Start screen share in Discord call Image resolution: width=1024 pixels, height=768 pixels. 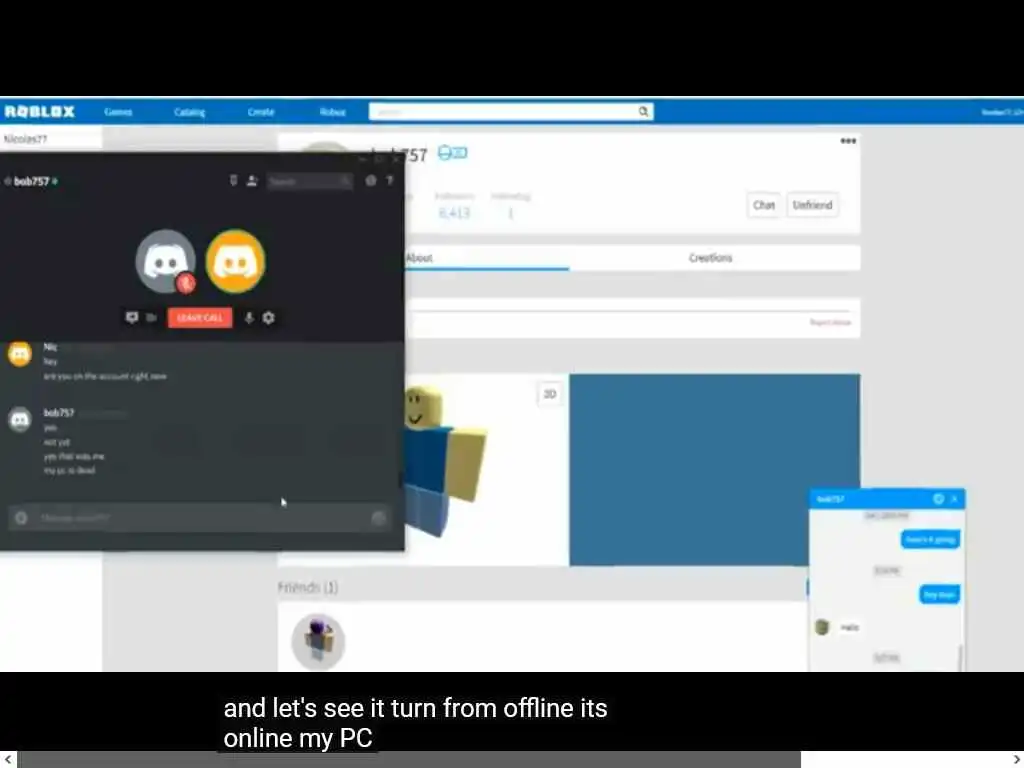click(131, 317)
